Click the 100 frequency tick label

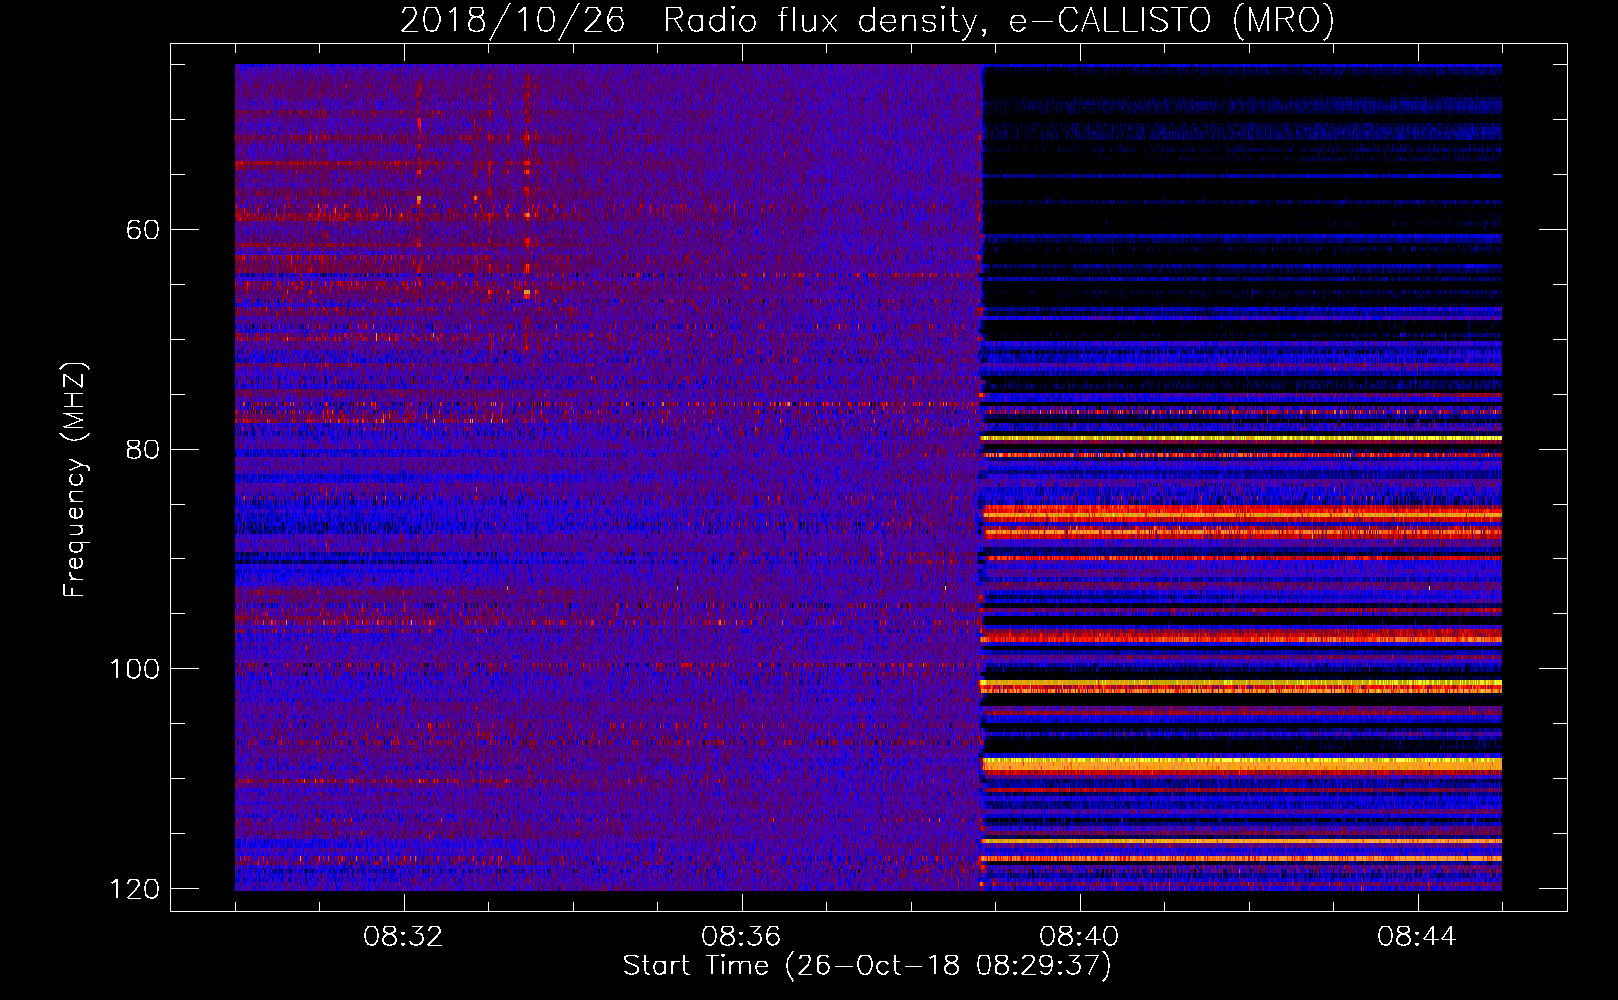click(134, 669)
